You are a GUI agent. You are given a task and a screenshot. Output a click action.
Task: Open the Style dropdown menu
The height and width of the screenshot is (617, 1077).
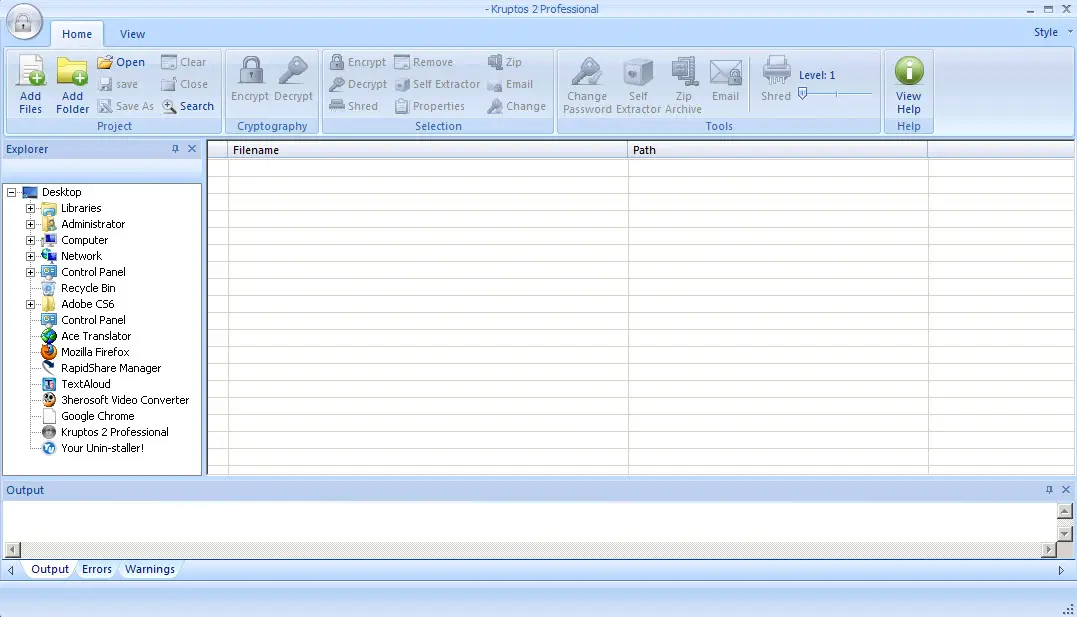(1053, 32)
